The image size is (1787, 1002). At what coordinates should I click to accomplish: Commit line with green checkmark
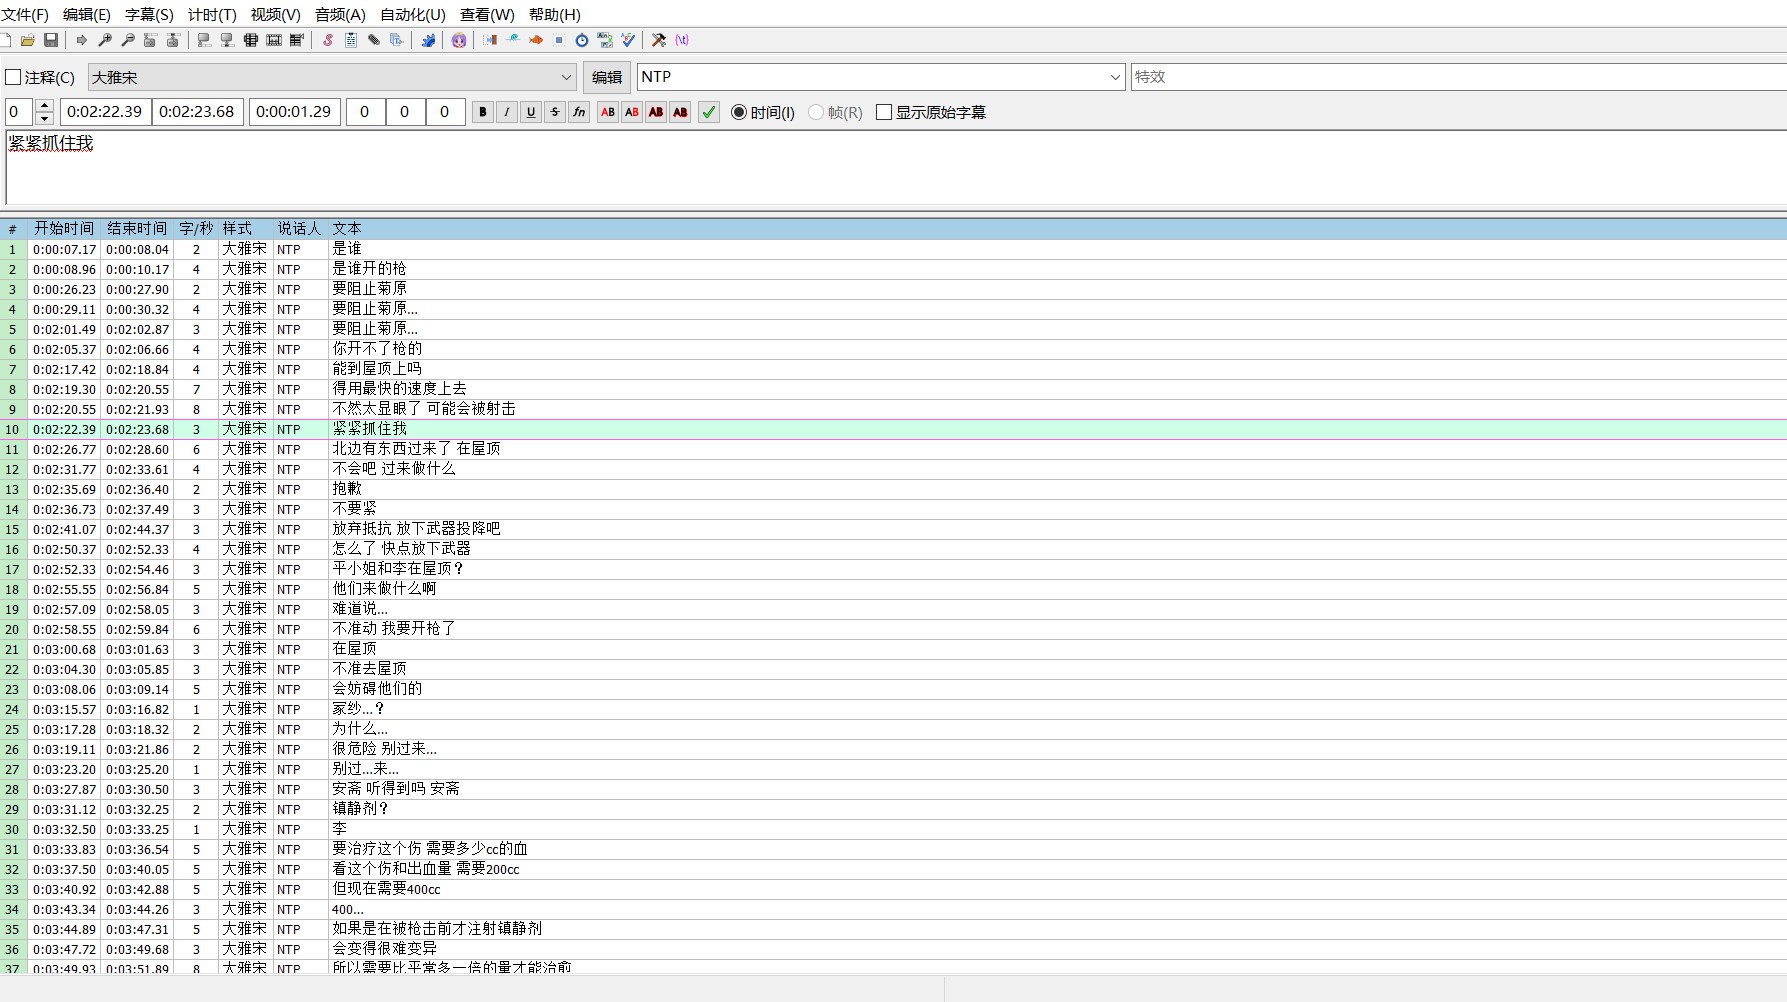point(709,112)
